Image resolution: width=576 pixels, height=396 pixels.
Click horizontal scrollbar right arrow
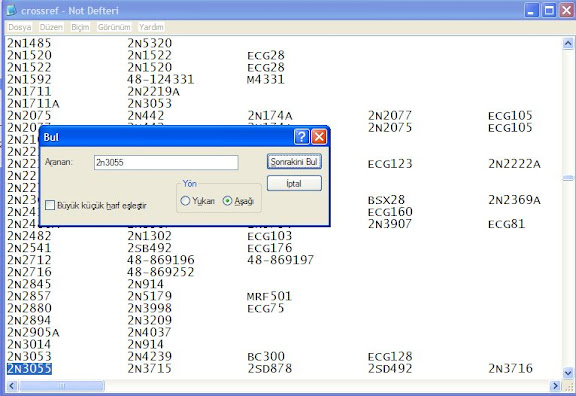[x=555, y=386]
